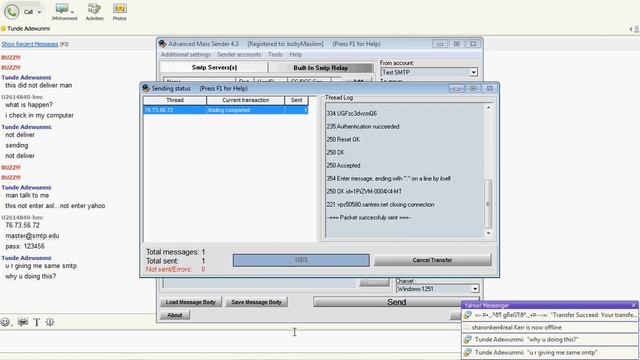Switch to Smtp Server(s) tab
This screenshot has height=360, width=640.
point(214,67)
